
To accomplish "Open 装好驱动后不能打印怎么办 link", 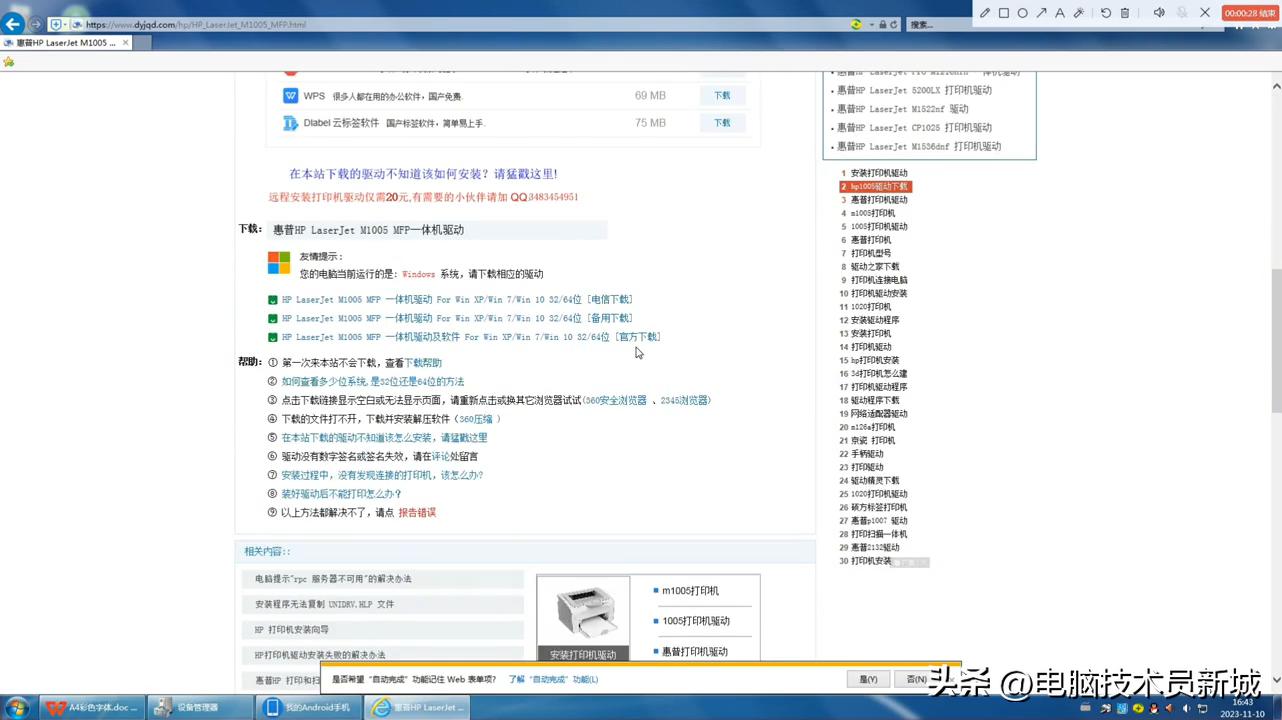I will (x=341, y=494).
